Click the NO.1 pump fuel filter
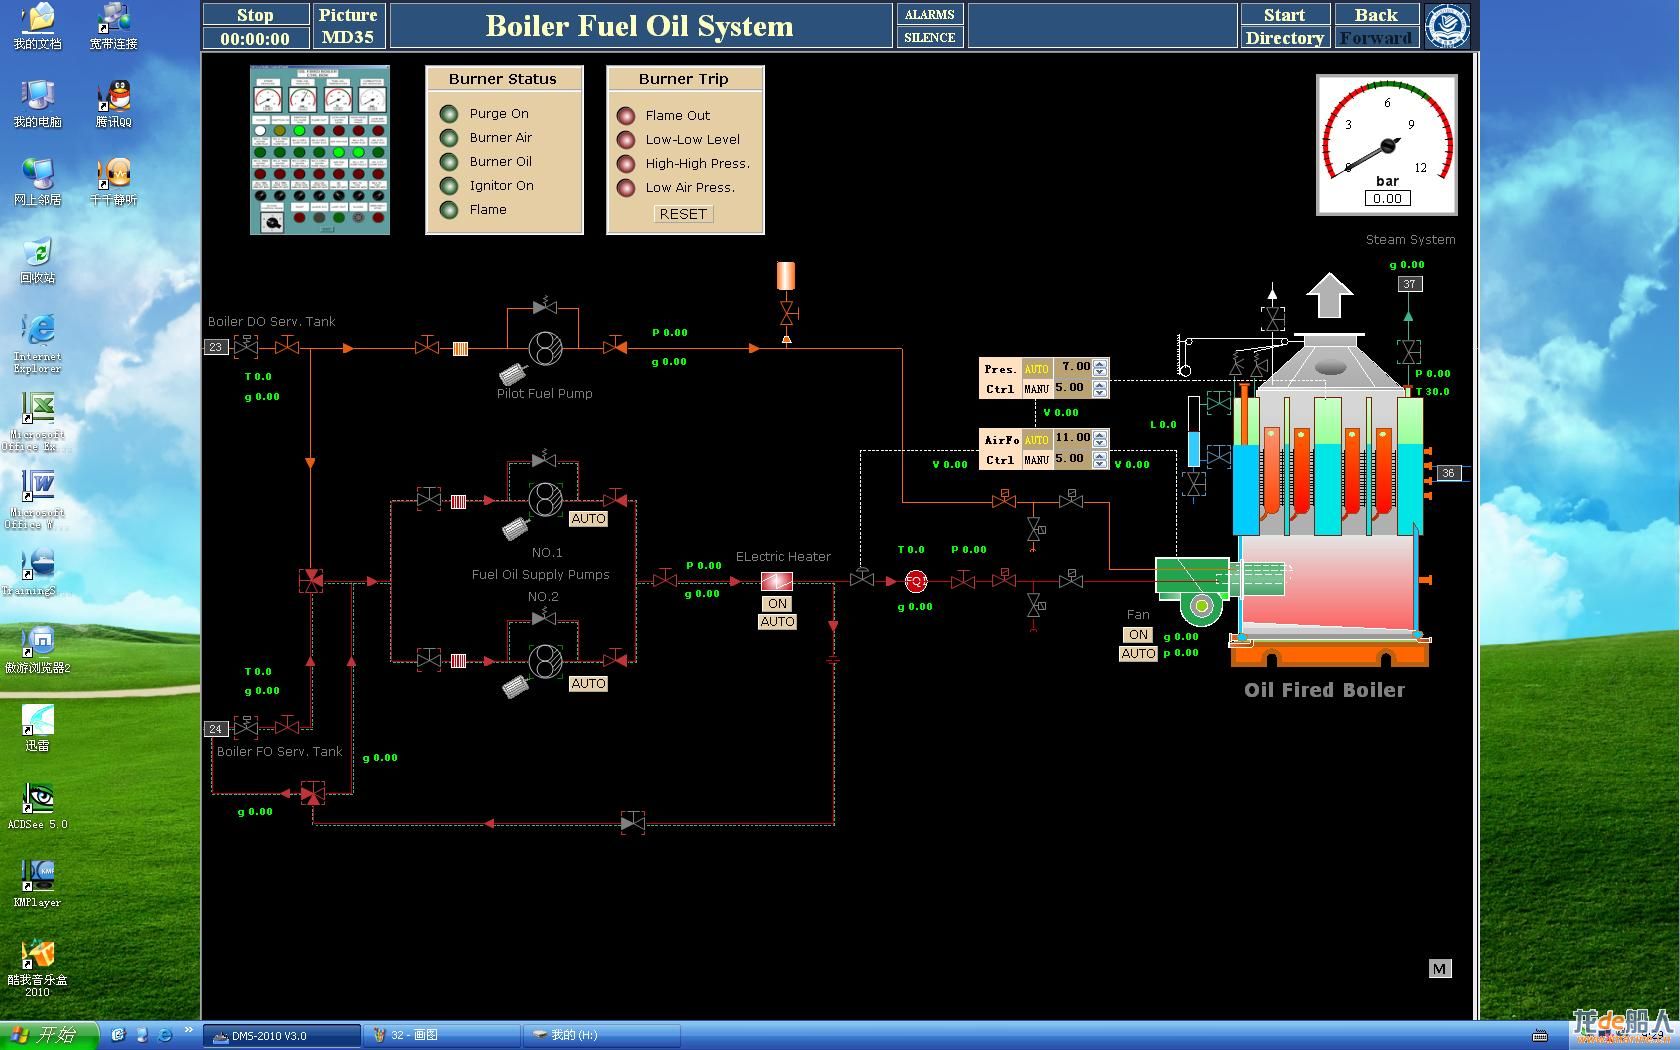Screen dimensions: 1680x1050 [x=458, y=501]
